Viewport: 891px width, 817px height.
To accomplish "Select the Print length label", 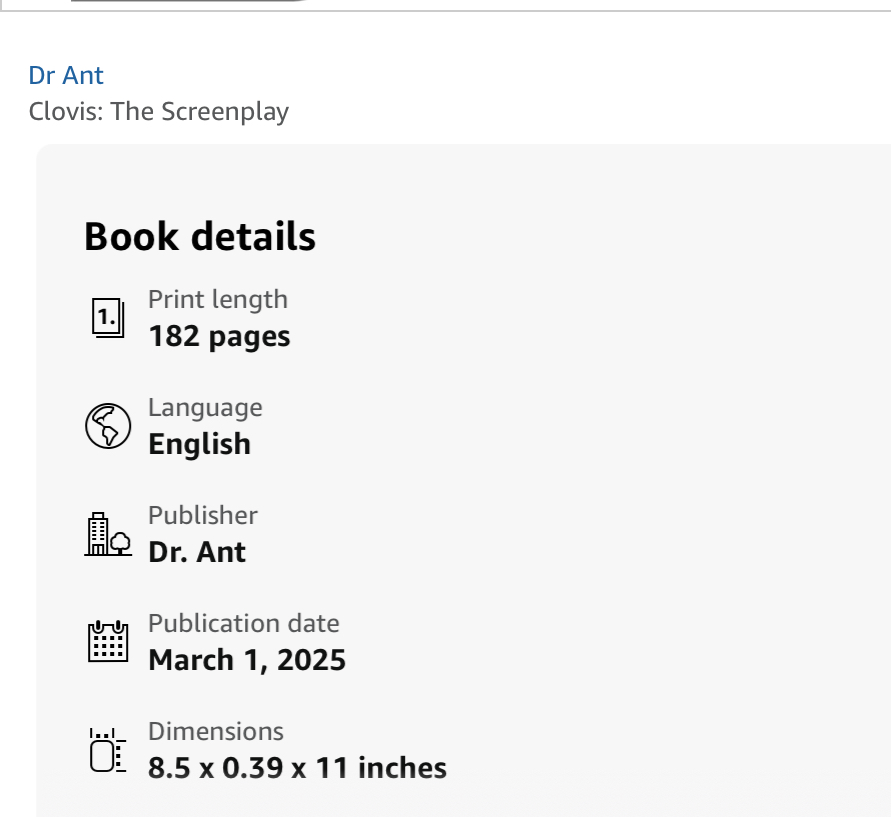I will [218, 299].
